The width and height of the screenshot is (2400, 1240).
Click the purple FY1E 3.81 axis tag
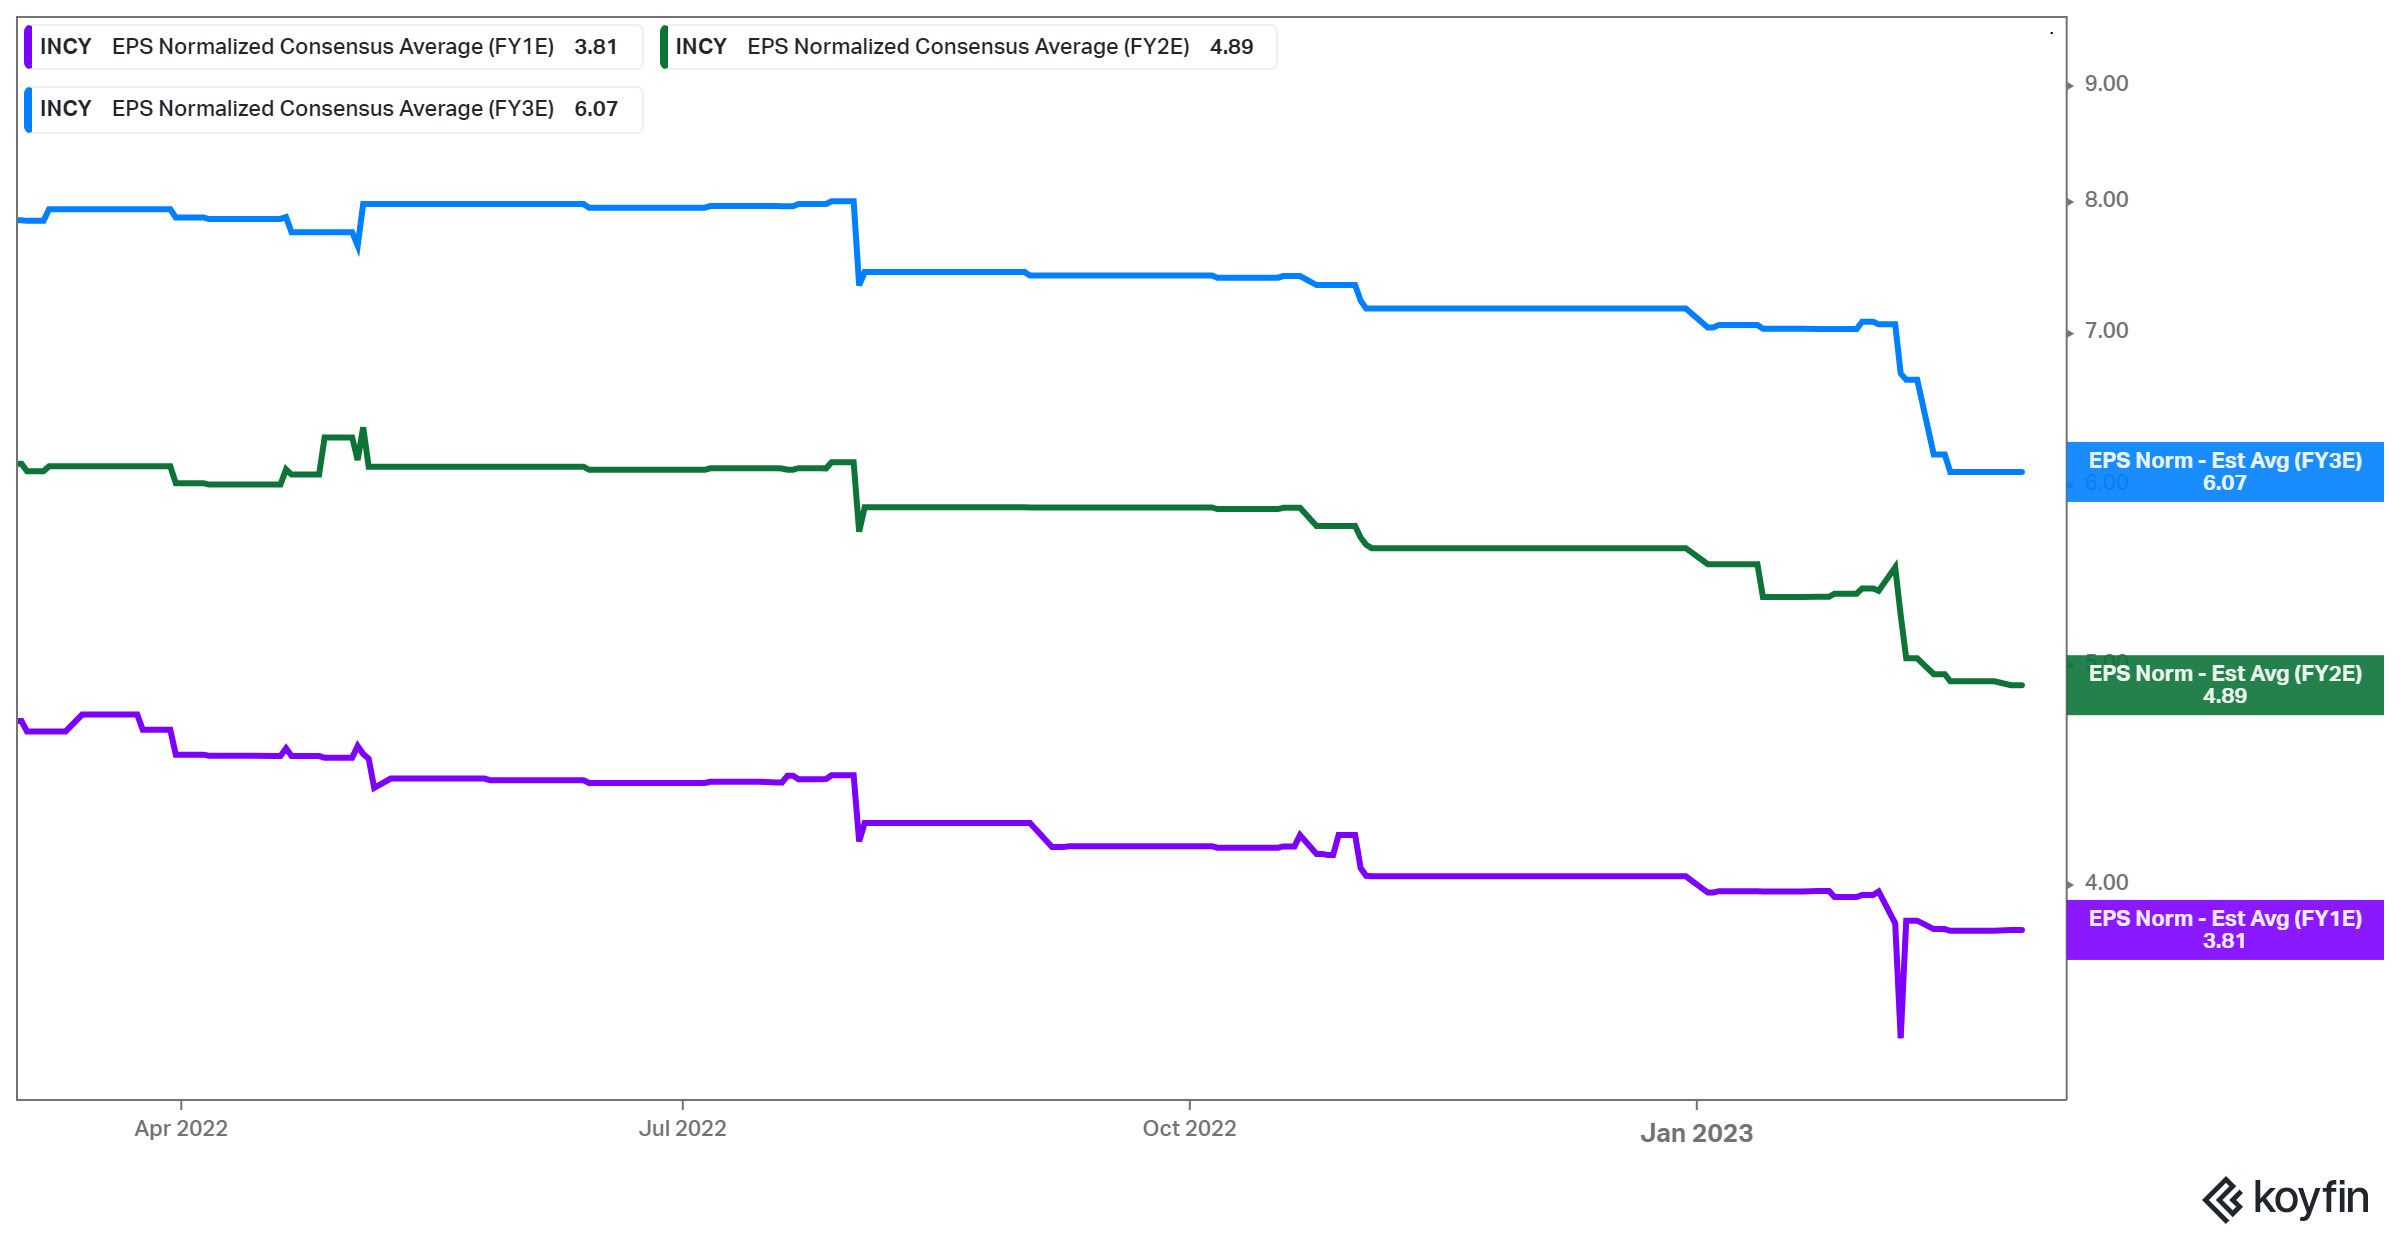[x=2224, y=930]
